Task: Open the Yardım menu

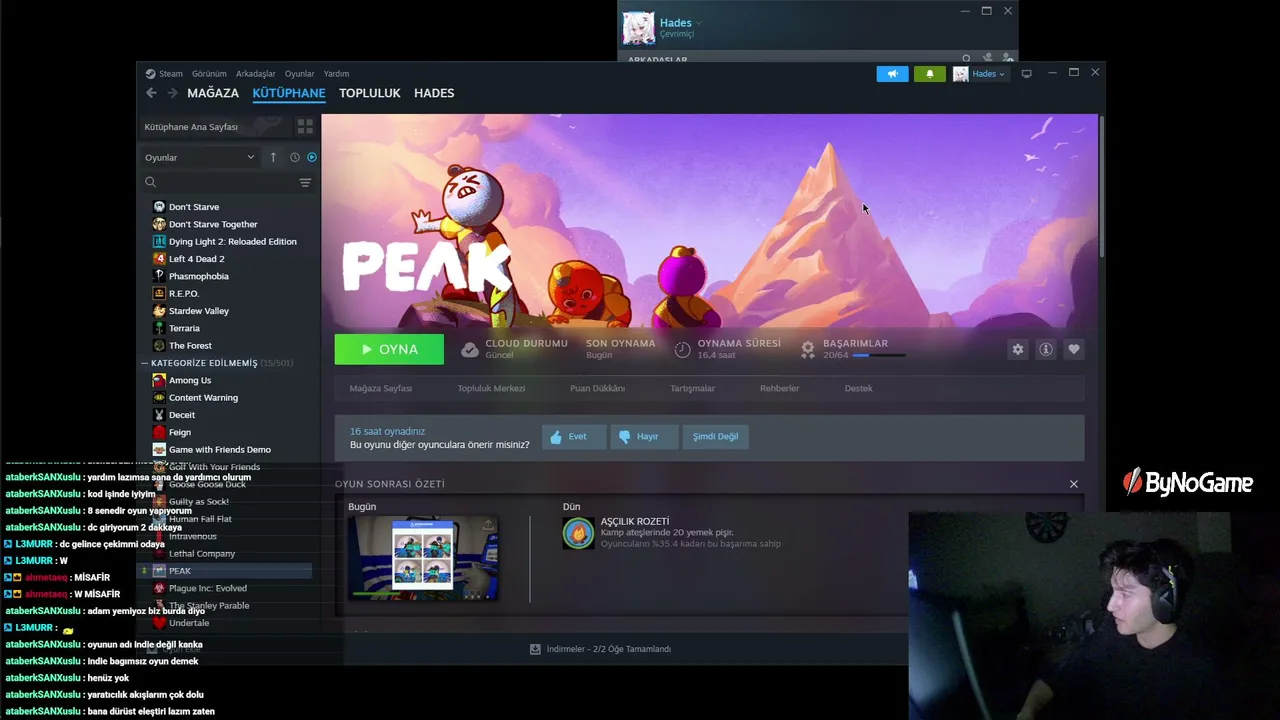Action: pyautogui.click(x=336, y=74)
